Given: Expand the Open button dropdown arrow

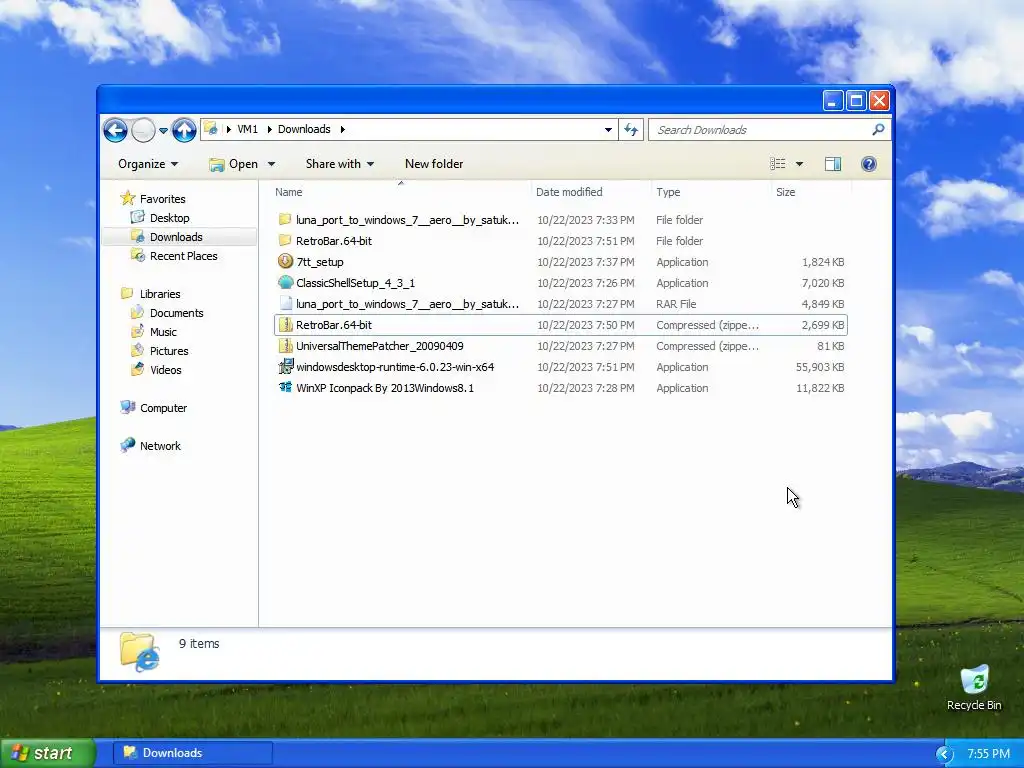Looking at the screenshot, I should (272, 164).
